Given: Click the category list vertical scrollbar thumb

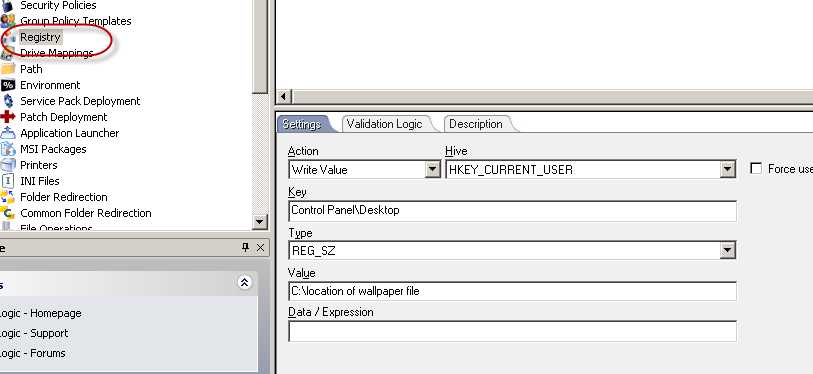Looking at the screenshot, I should 260,47.
